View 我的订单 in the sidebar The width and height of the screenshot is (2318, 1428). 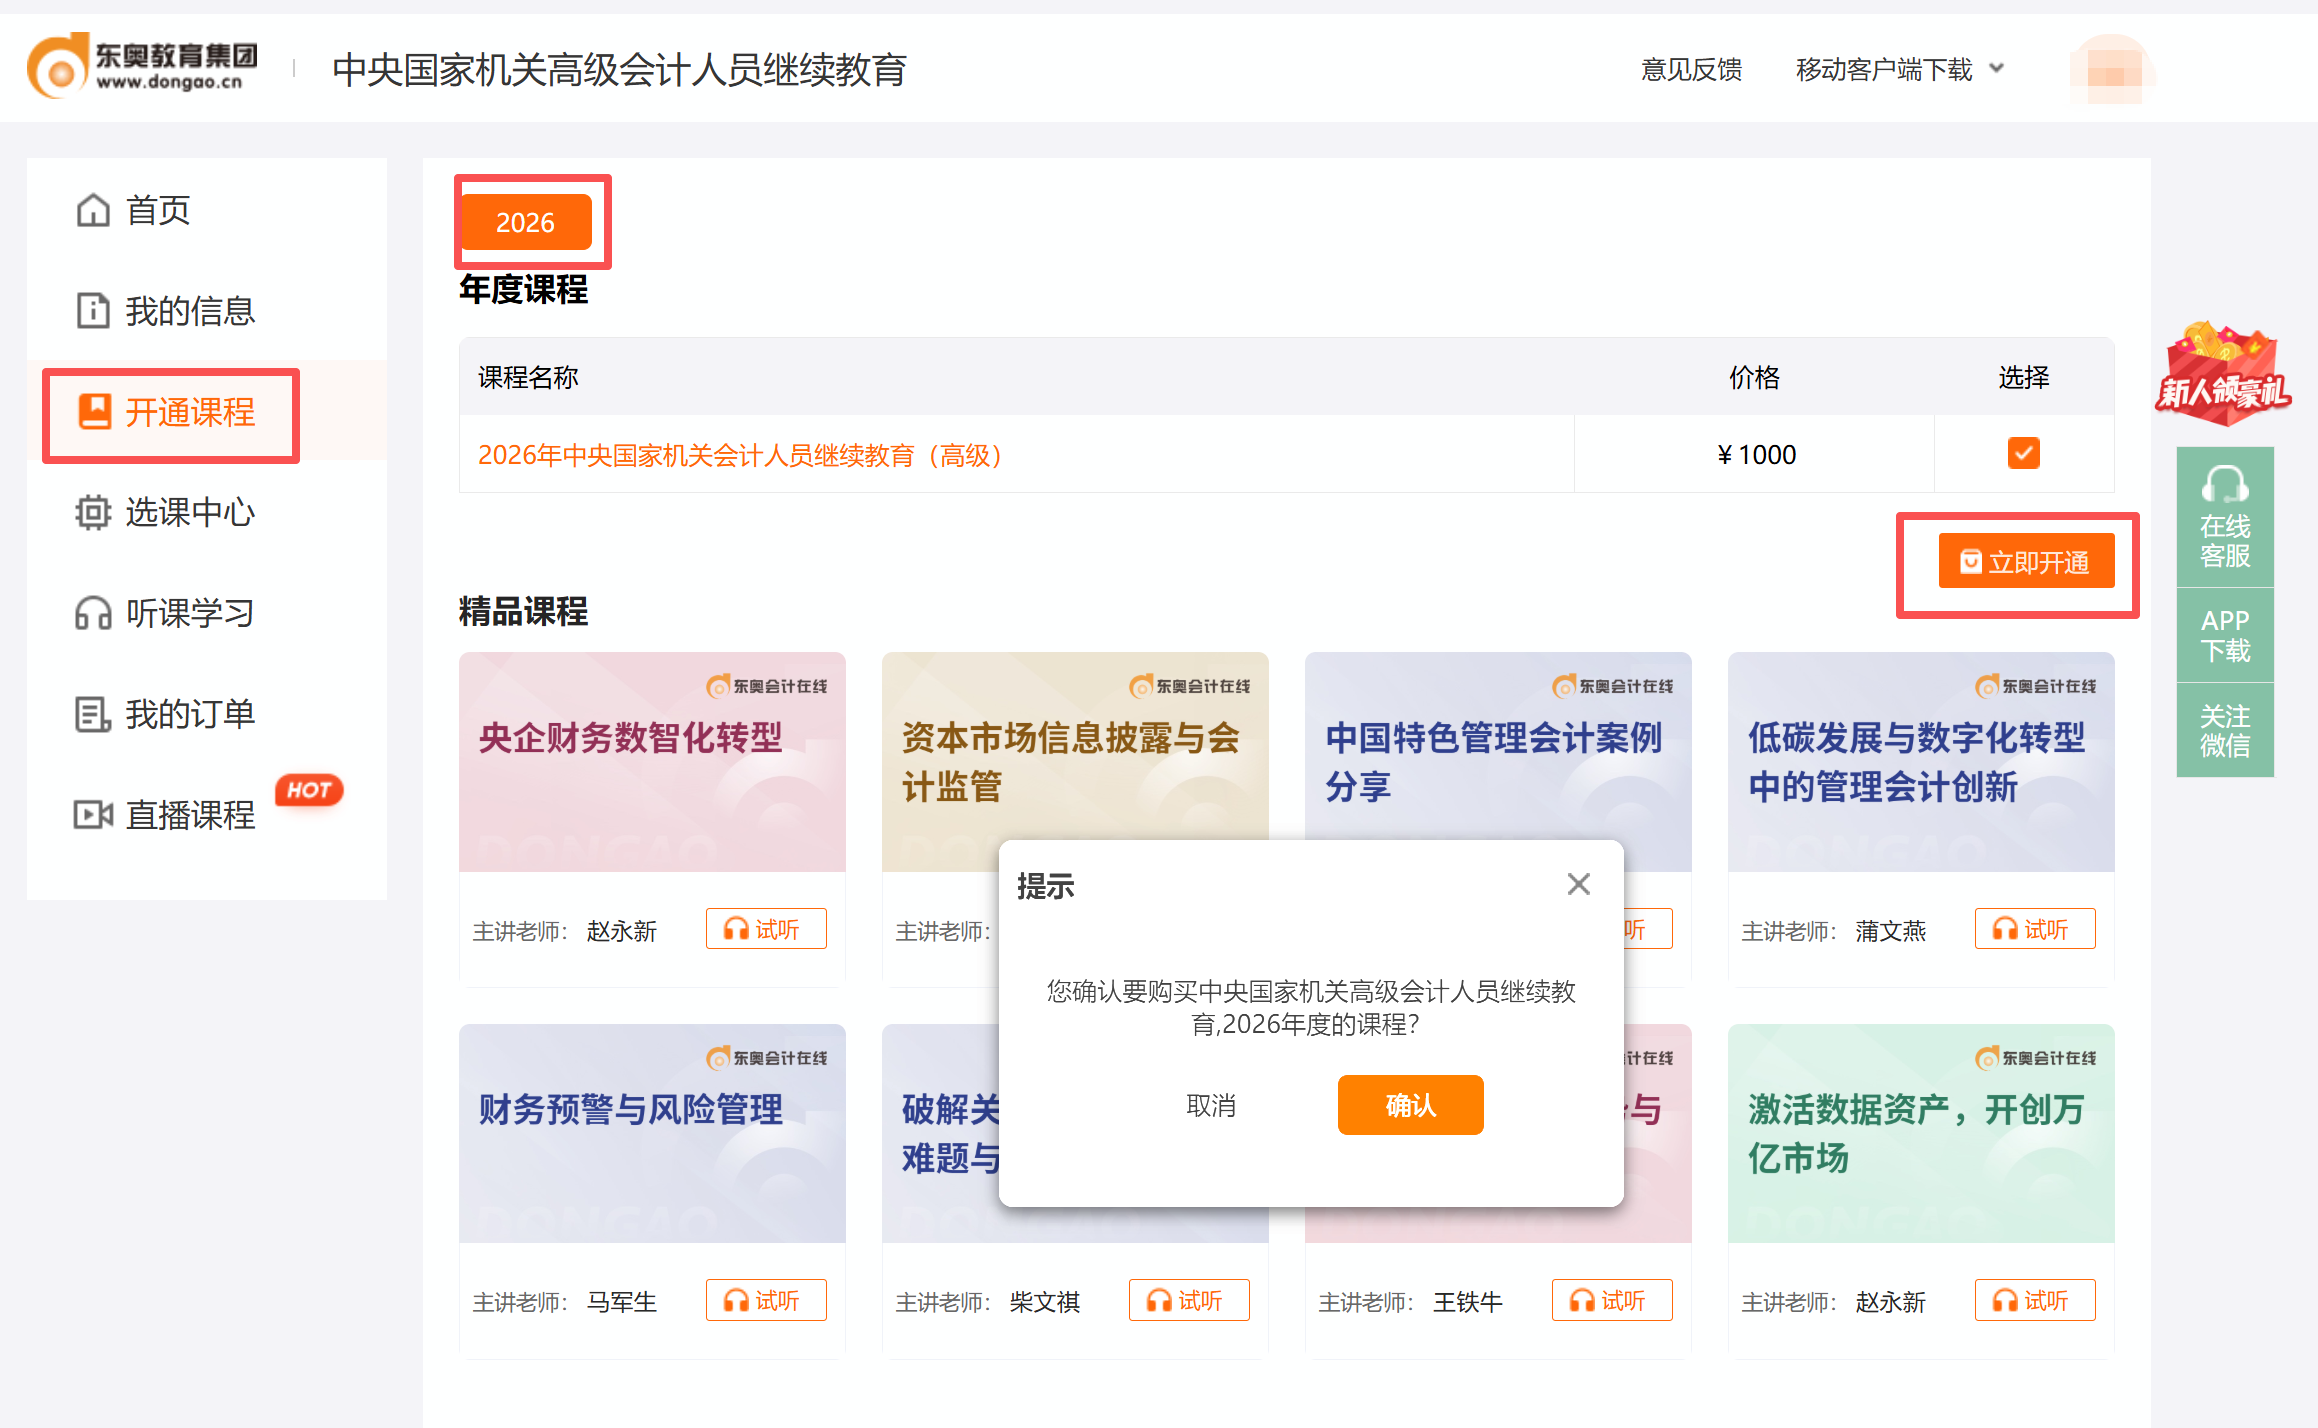190,713
